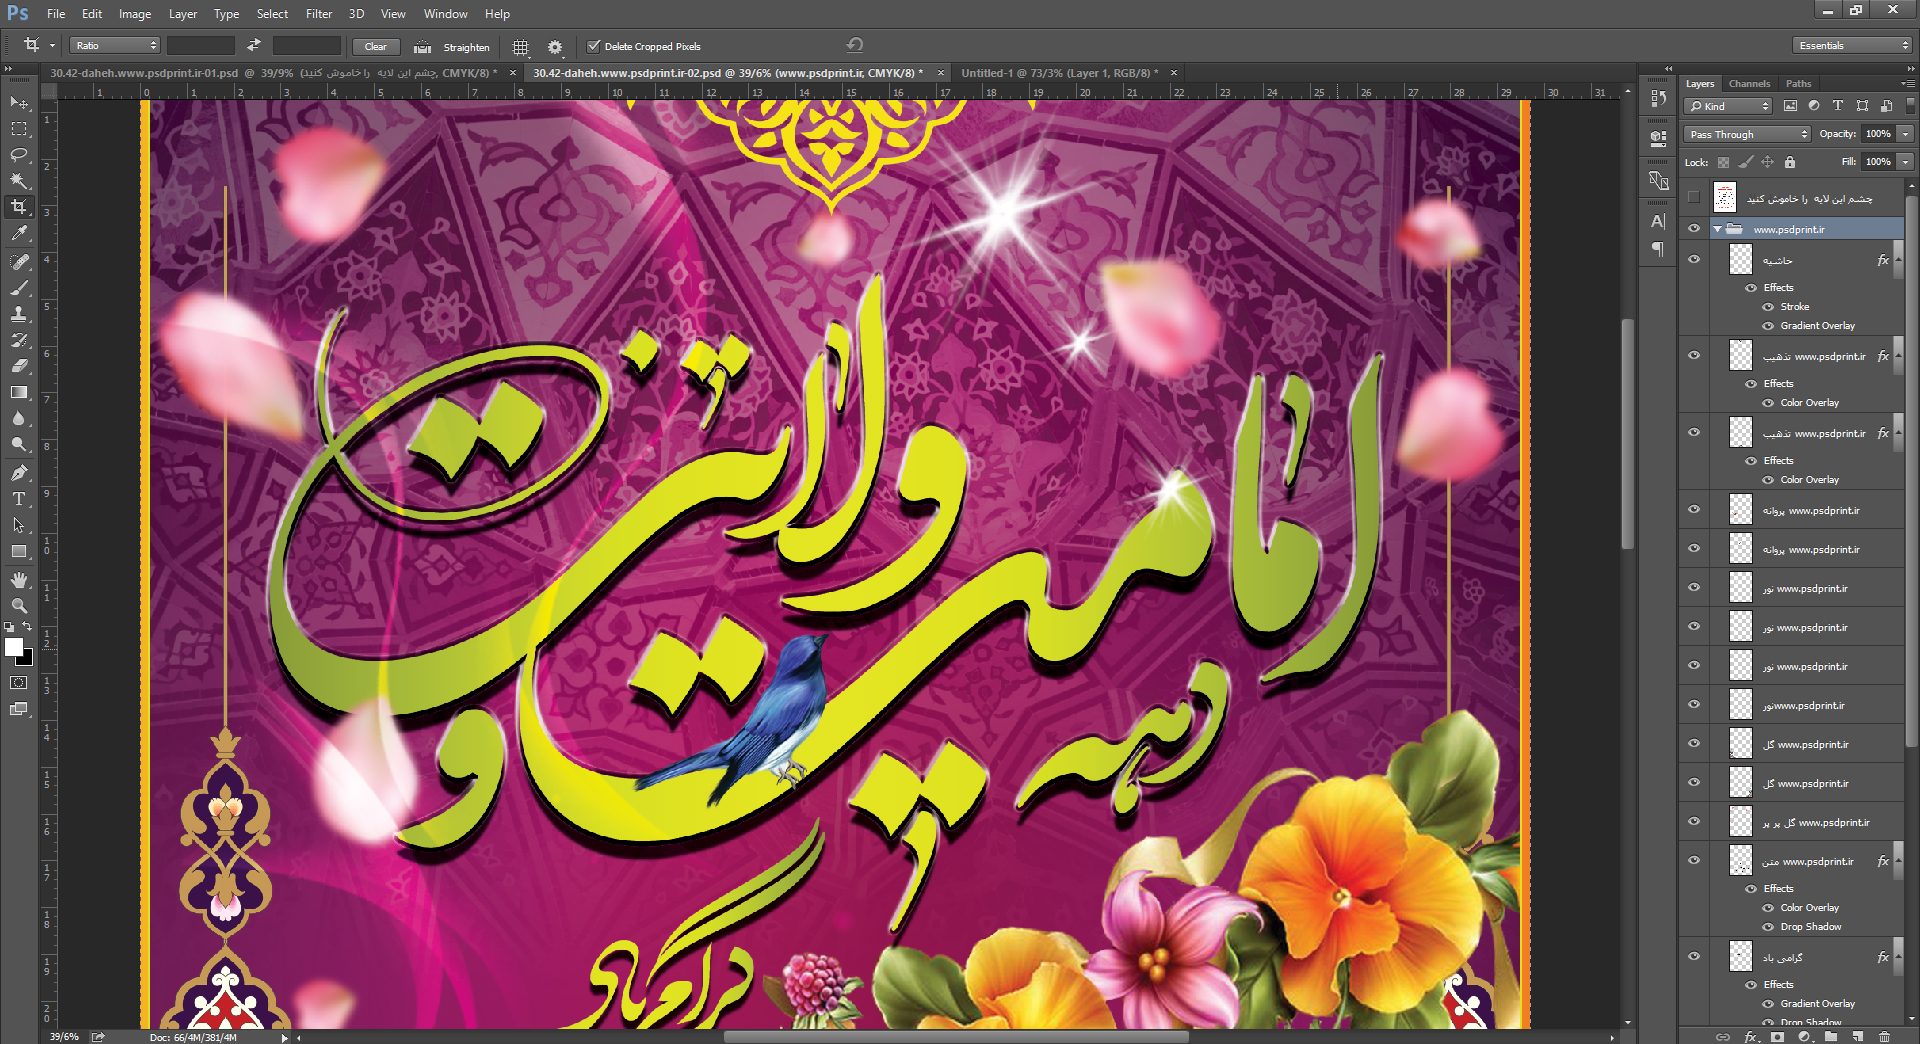Viewport: 1920px width, 1044px height.
Task: Select the History Brush tool
Action: [x=19, y=340]
